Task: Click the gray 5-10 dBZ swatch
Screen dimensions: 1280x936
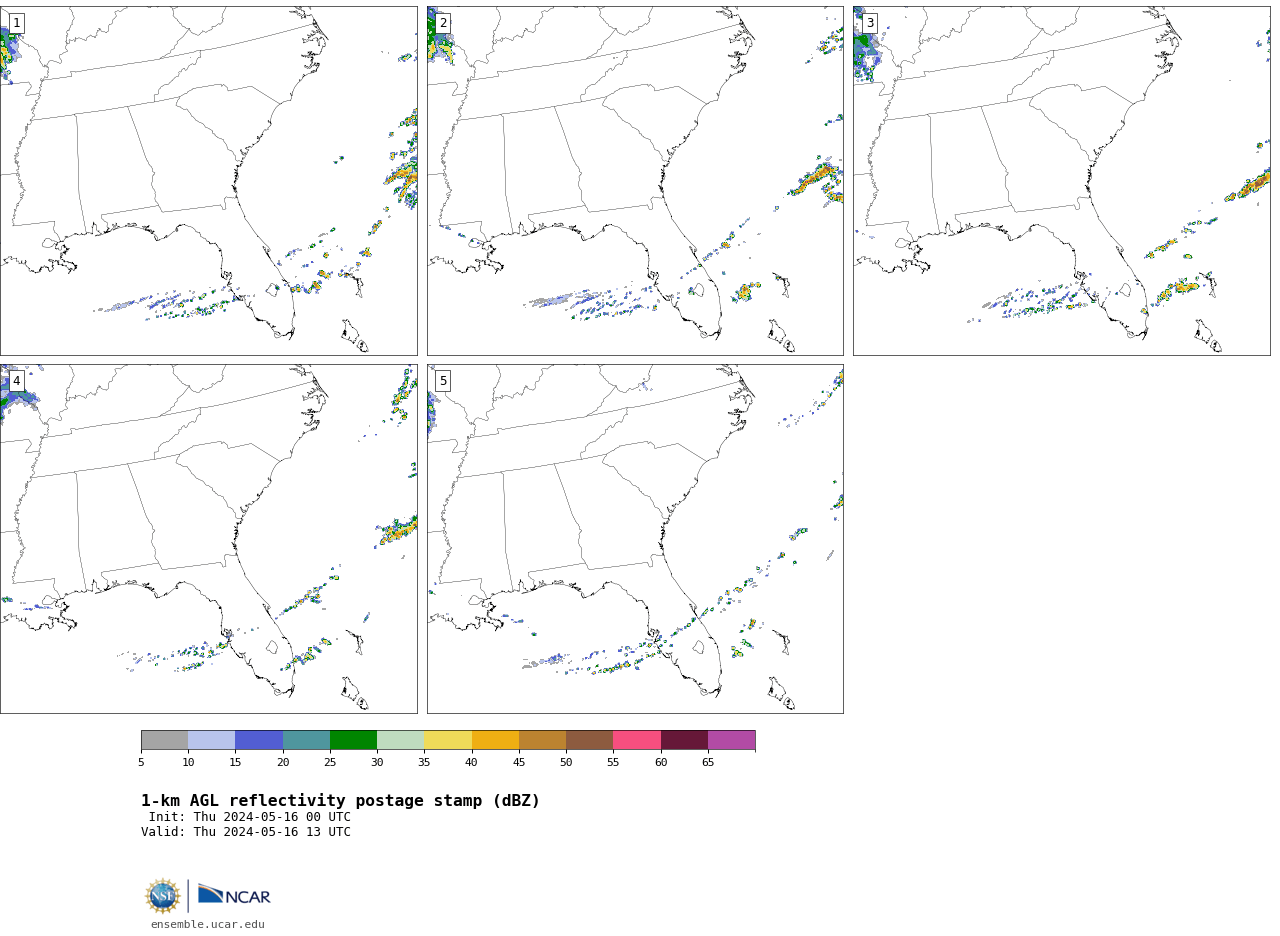Action: click(164, 740)
